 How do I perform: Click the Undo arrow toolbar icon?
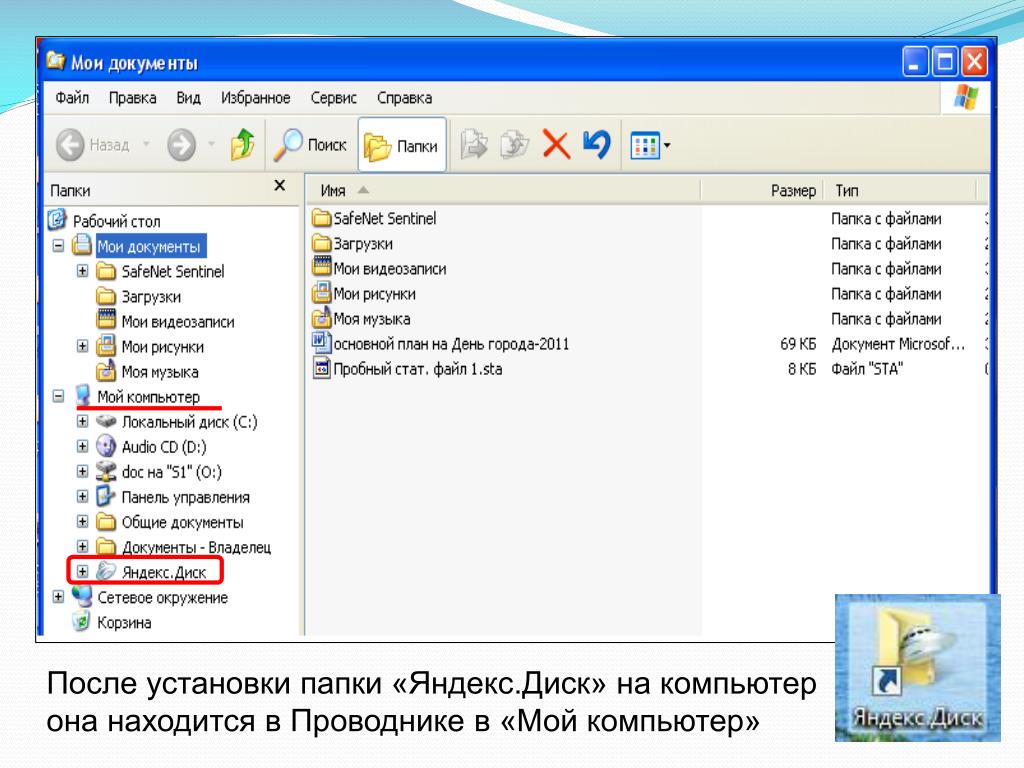[x=596, y=146]
